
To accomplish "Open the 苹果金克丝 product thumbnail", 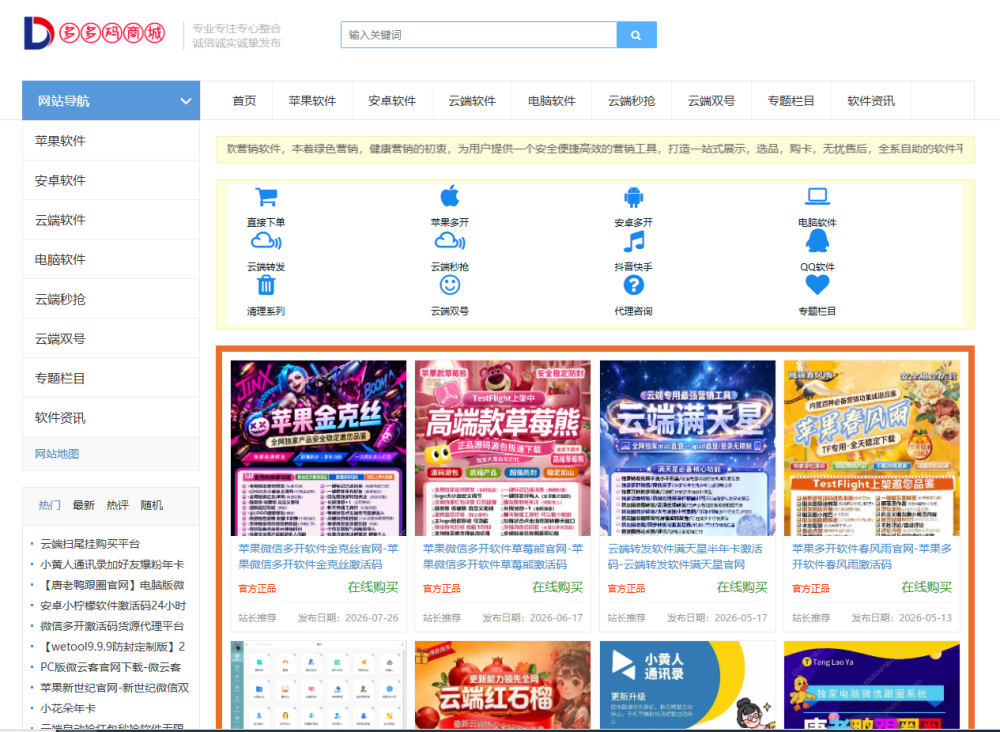I will pyautogui.click(x=318, y=448).
